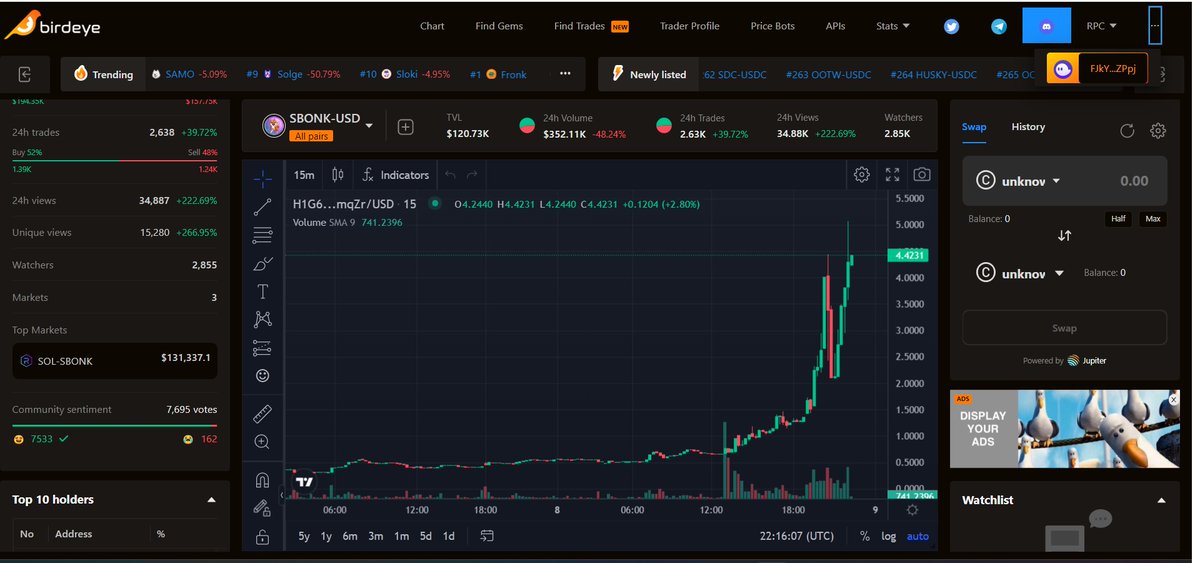Open the SOL-SBONK top market
1200x563 pixels.
[114, 359]
